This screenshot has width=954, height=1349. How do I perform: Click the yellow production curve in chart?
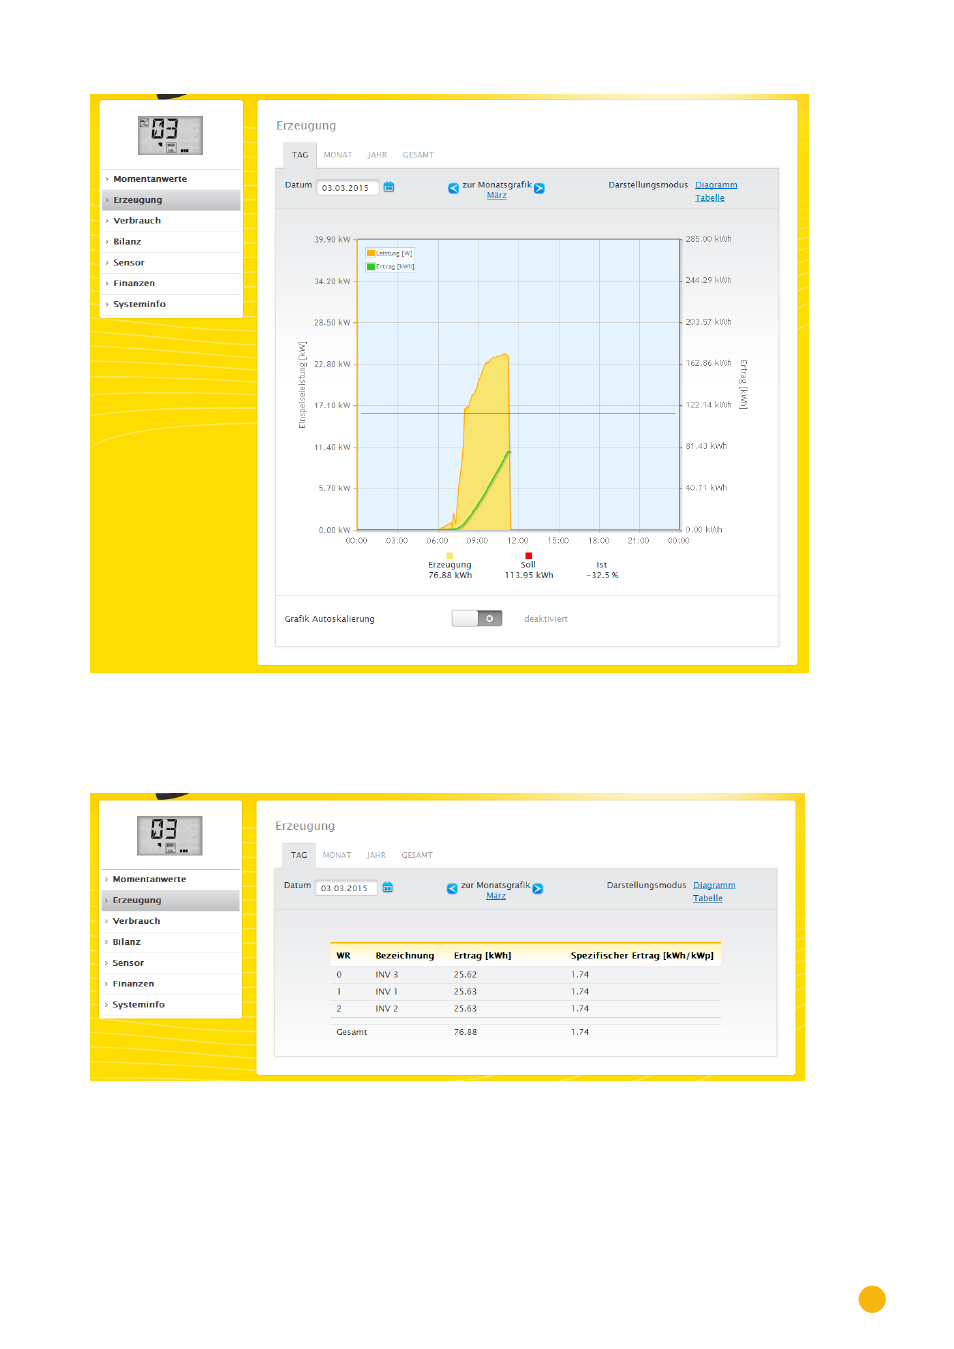[486, 440]
